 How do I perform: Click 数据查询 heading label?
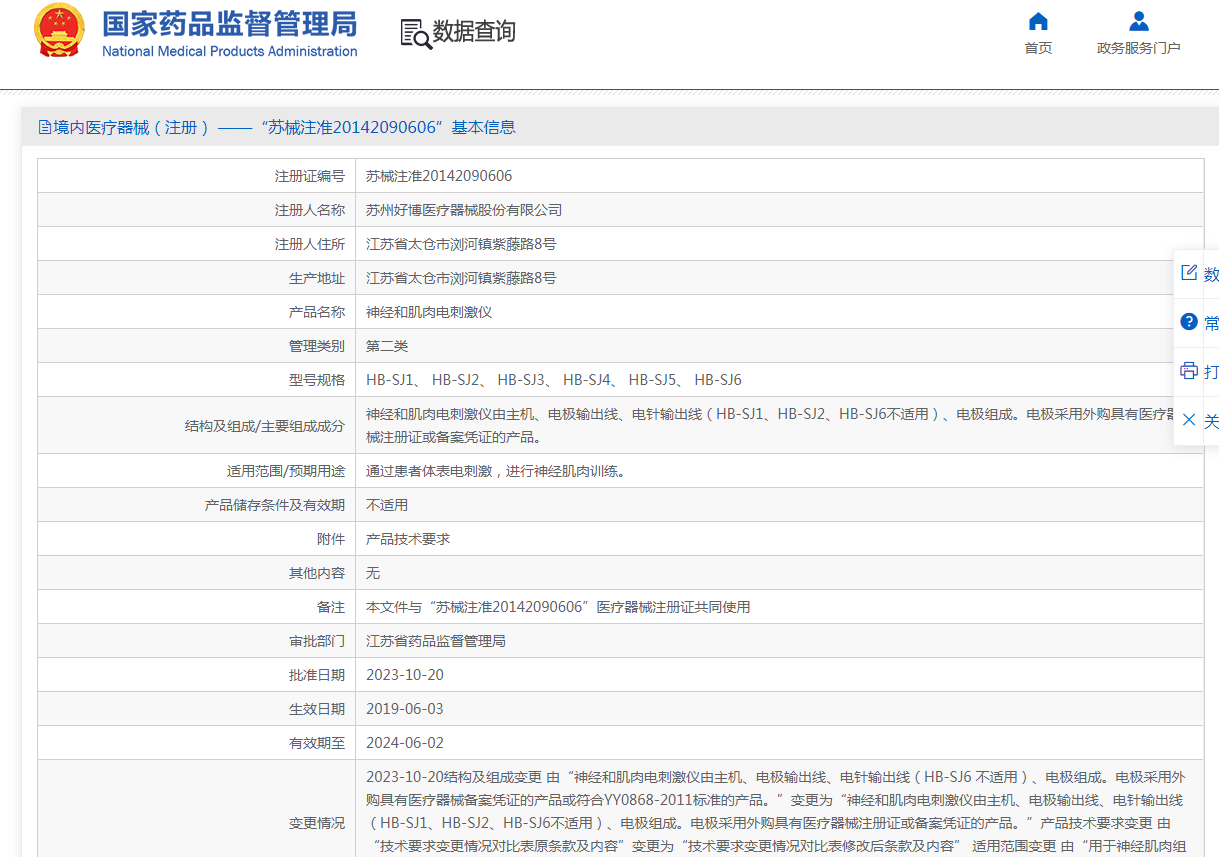click(474, 32)
